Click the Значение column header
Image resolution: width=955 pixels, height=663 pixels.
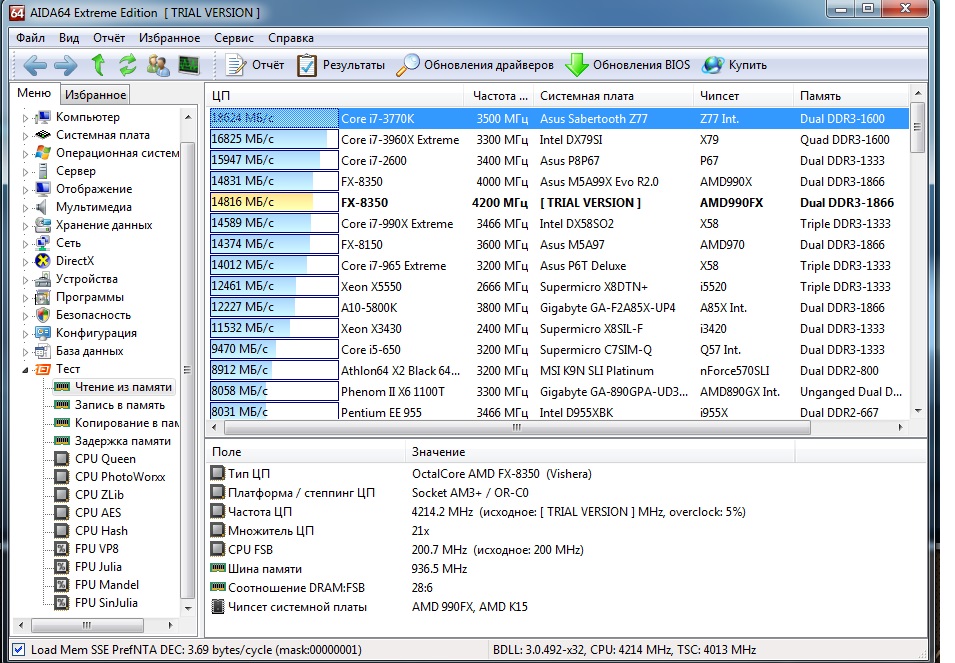[600, 452]
